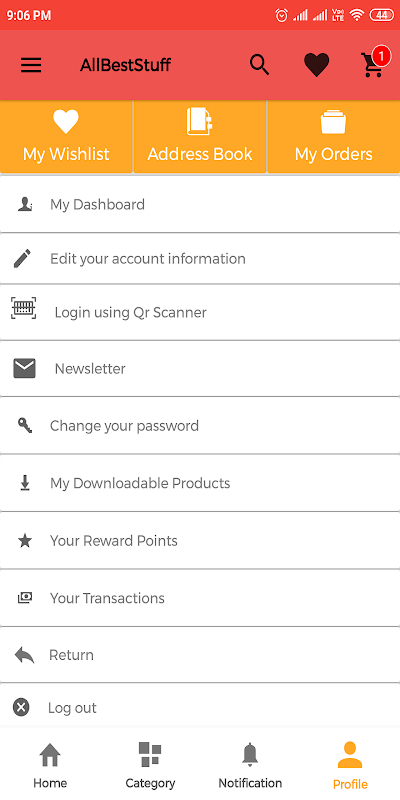Open the Address Book tile
400x800 pixels.
[200, 137]
